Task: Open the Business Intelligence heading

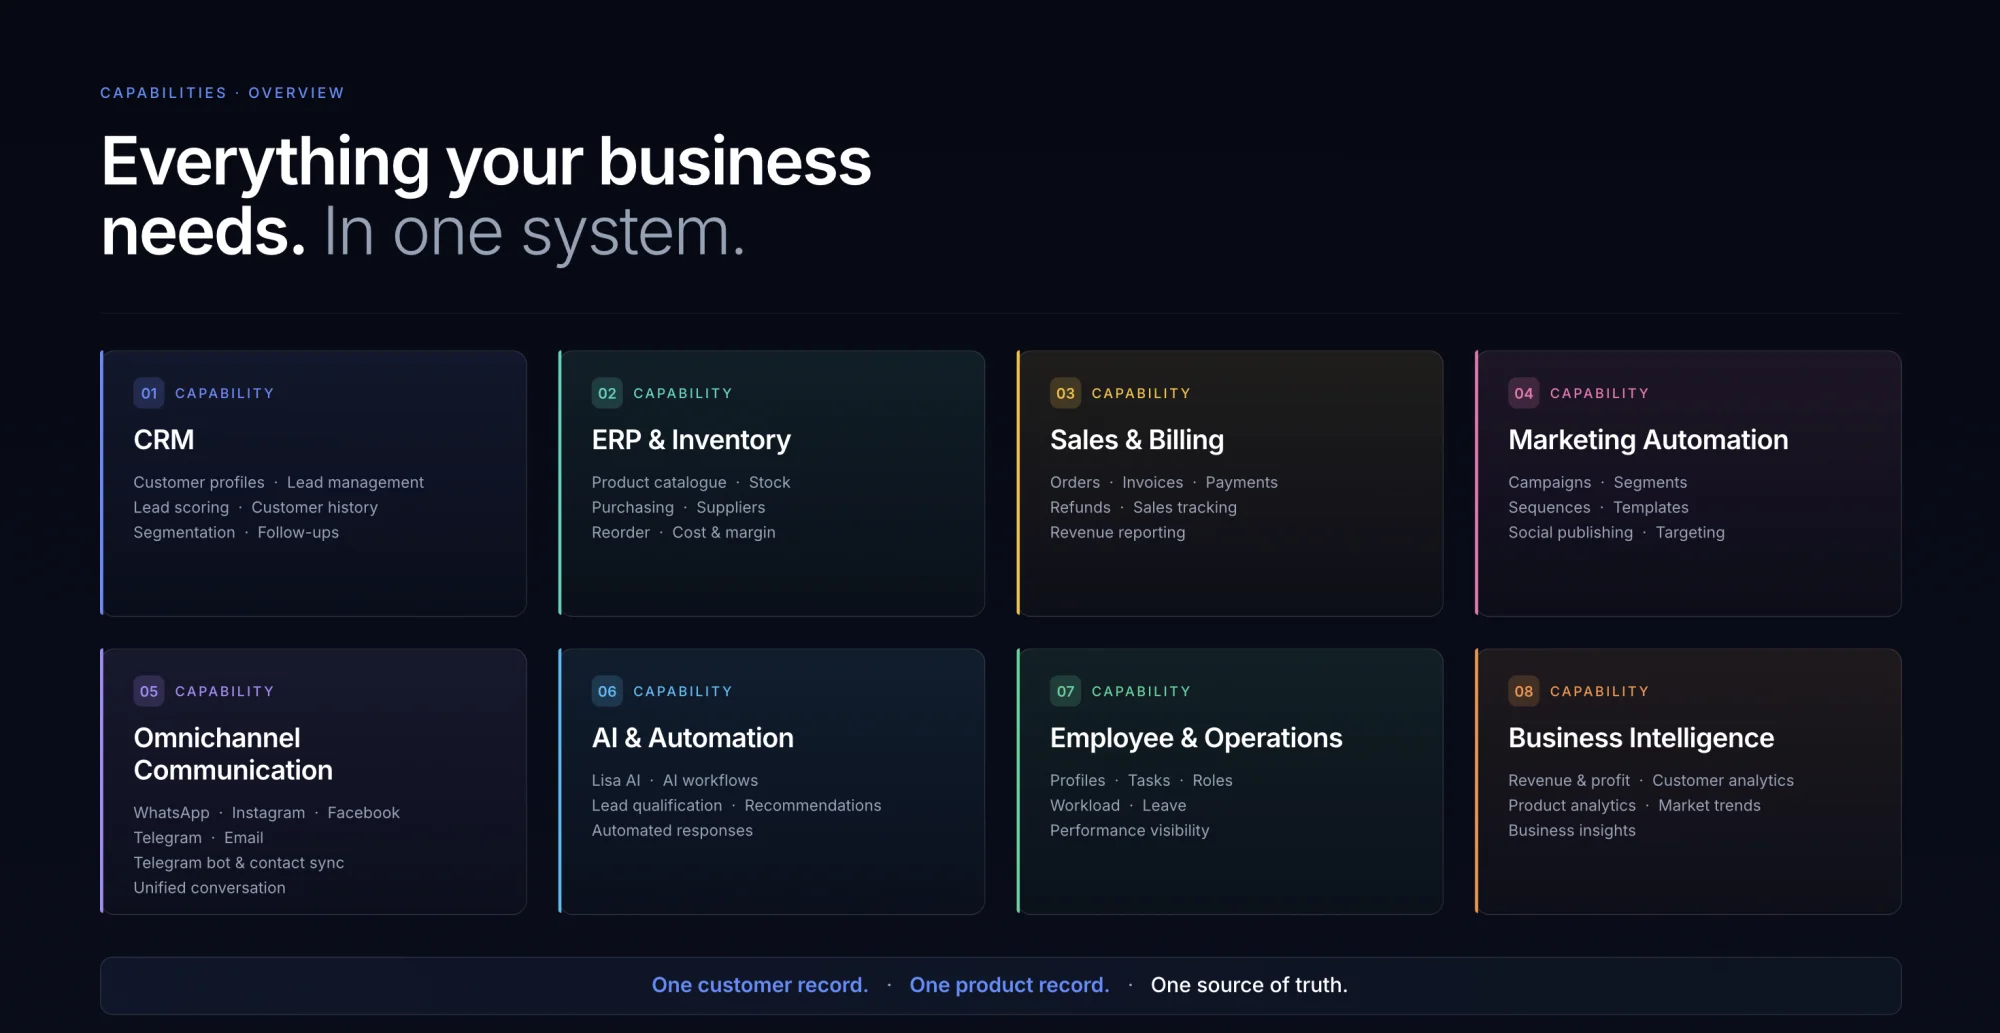Action: [1641, 738]
